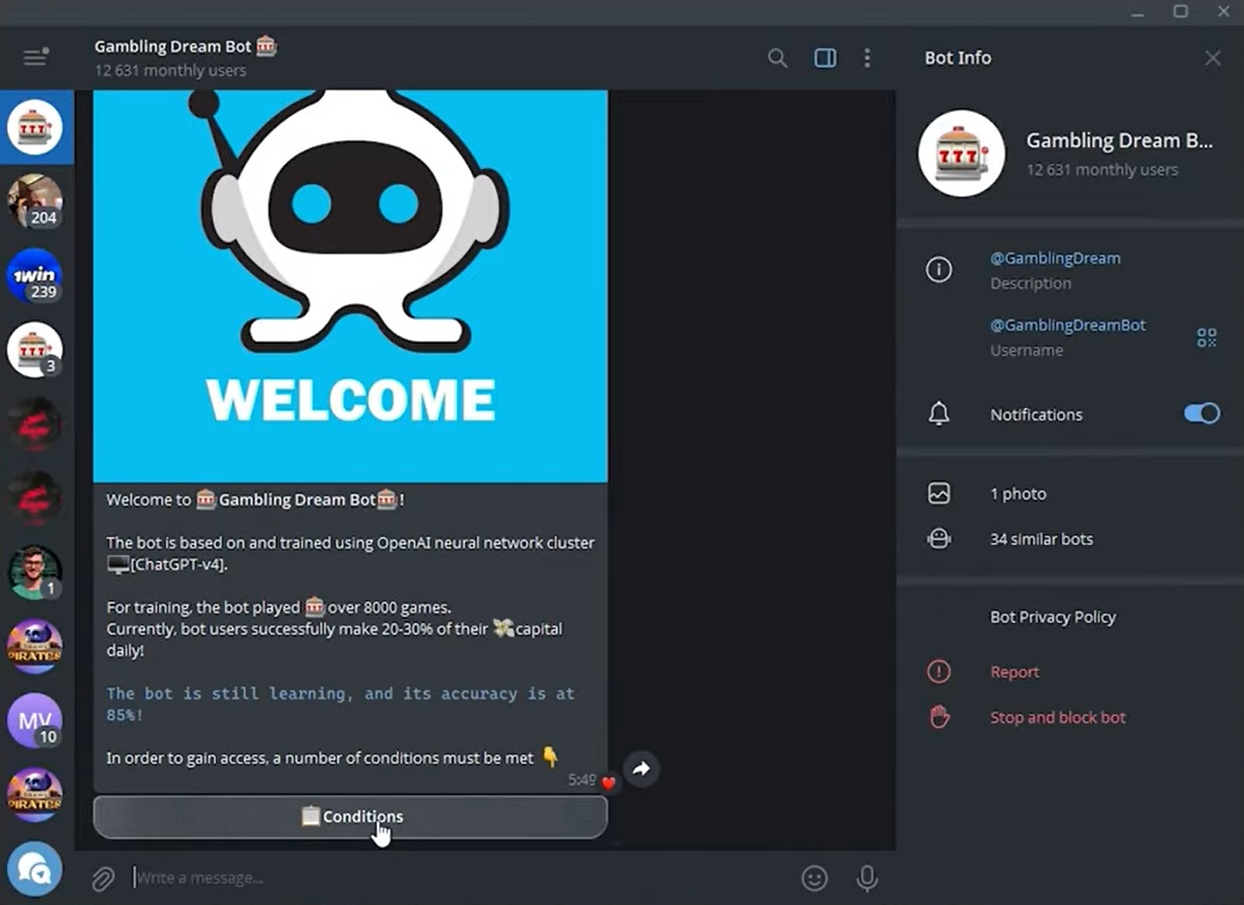Attach a file with the paperclip icon
Viewport: 1244px width, 905px height.
coord(102,877)
